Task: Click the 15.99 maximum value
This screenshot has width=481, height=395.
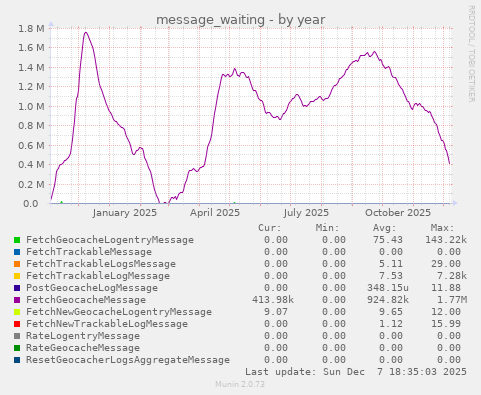Action: [446, 324]
